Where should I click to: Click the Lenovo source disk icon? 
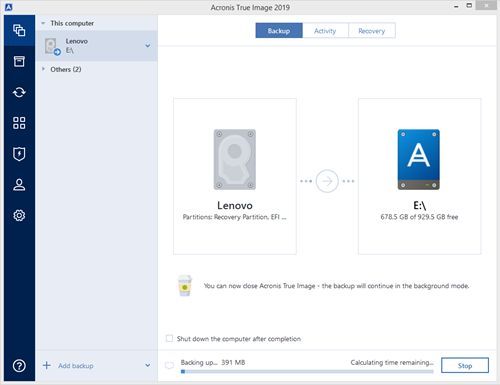[x=235, y=159]
